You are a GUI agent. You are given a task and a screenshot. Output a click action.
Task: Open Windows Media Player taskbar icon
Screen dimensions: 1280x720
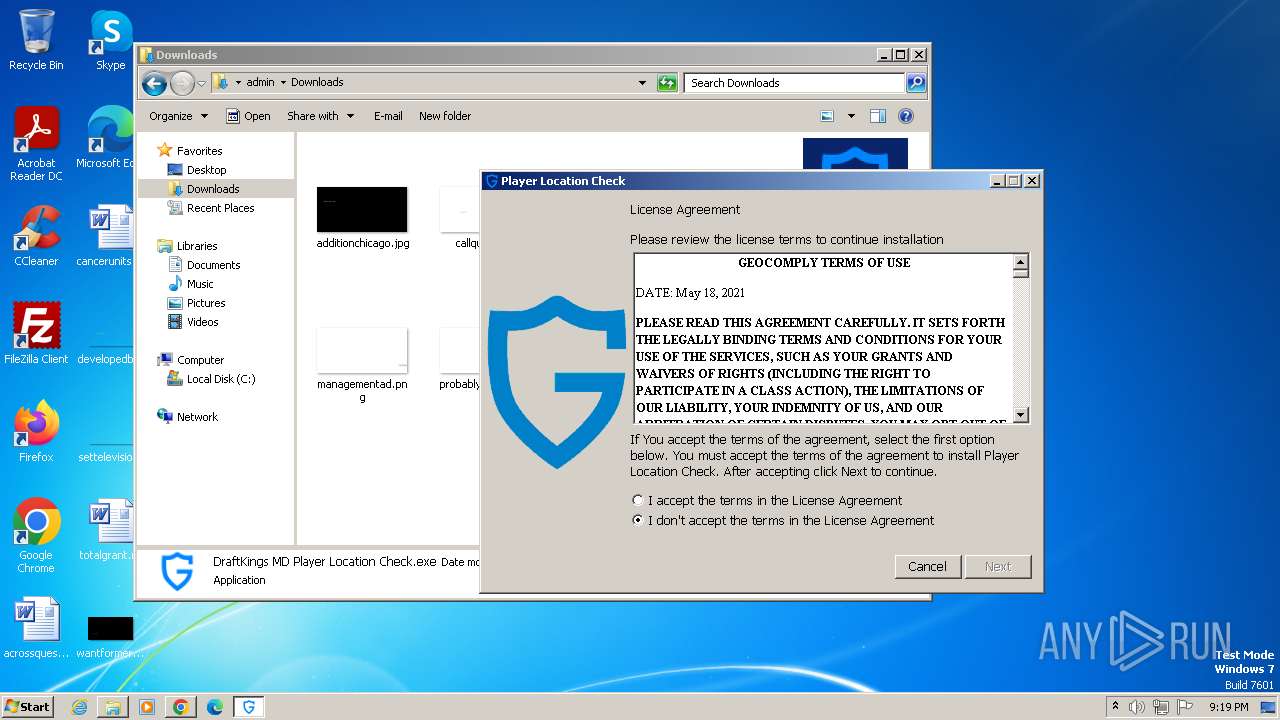(147, 707)
